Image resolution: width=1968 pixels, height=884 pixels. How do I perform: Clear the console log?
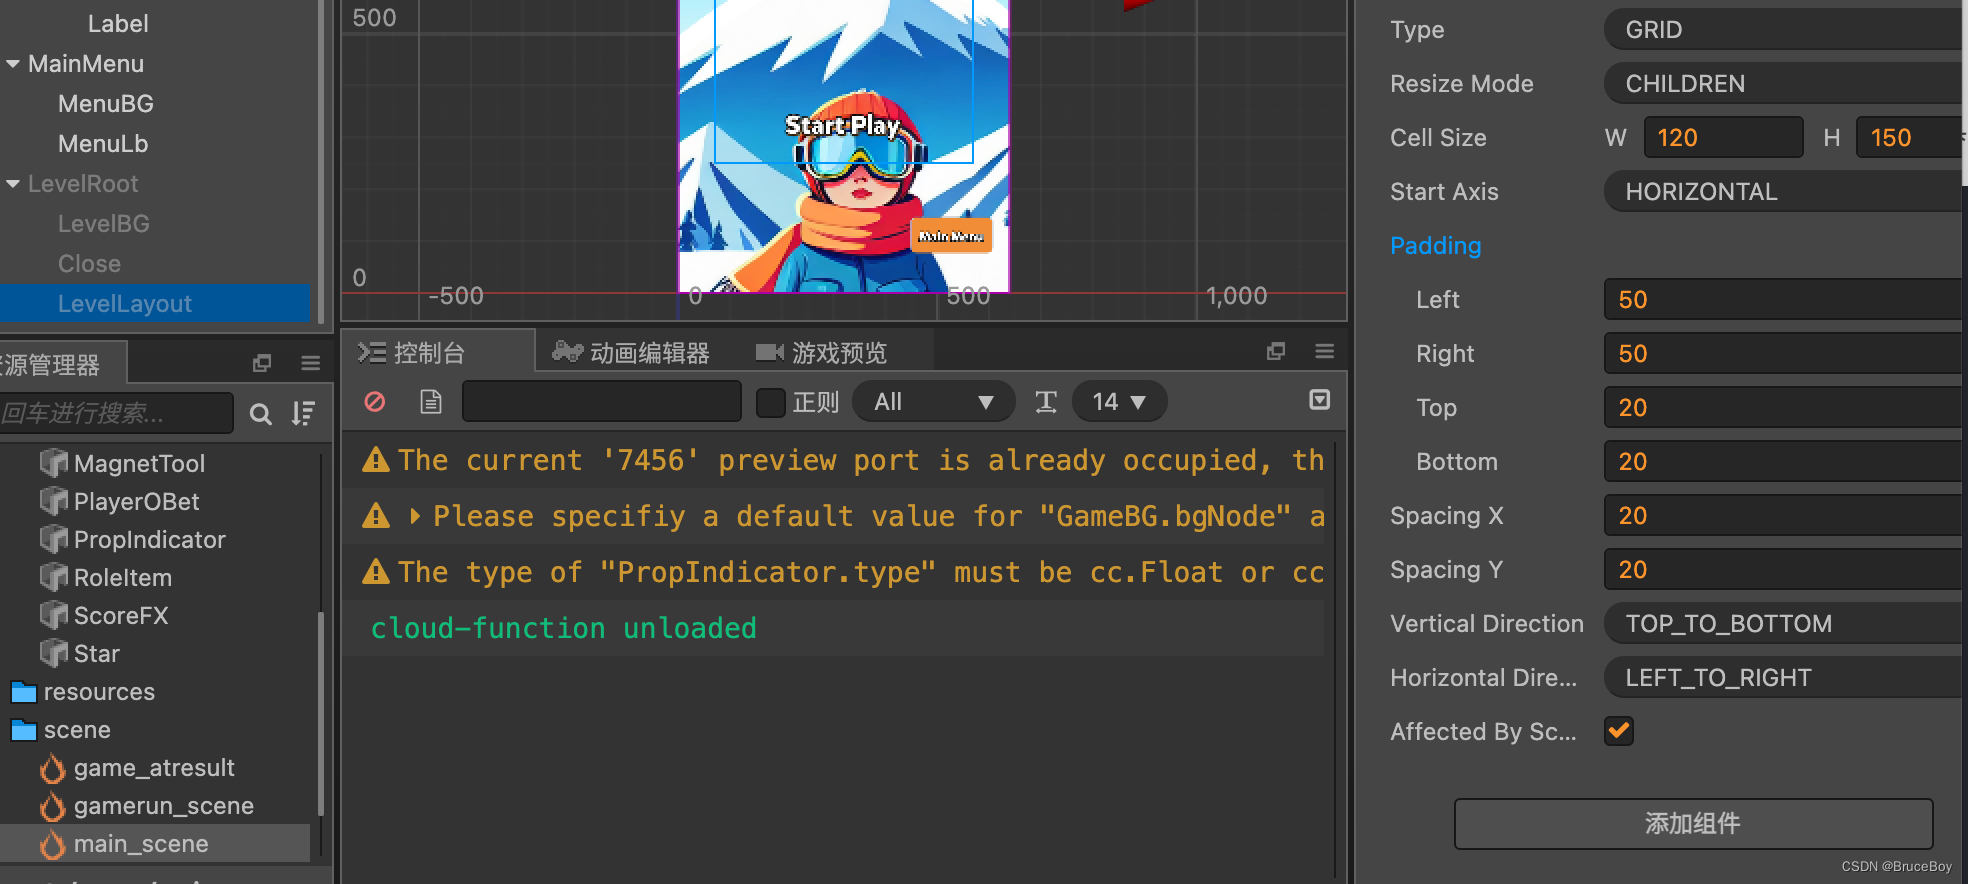pyautogui.click(x=375, y=402)
